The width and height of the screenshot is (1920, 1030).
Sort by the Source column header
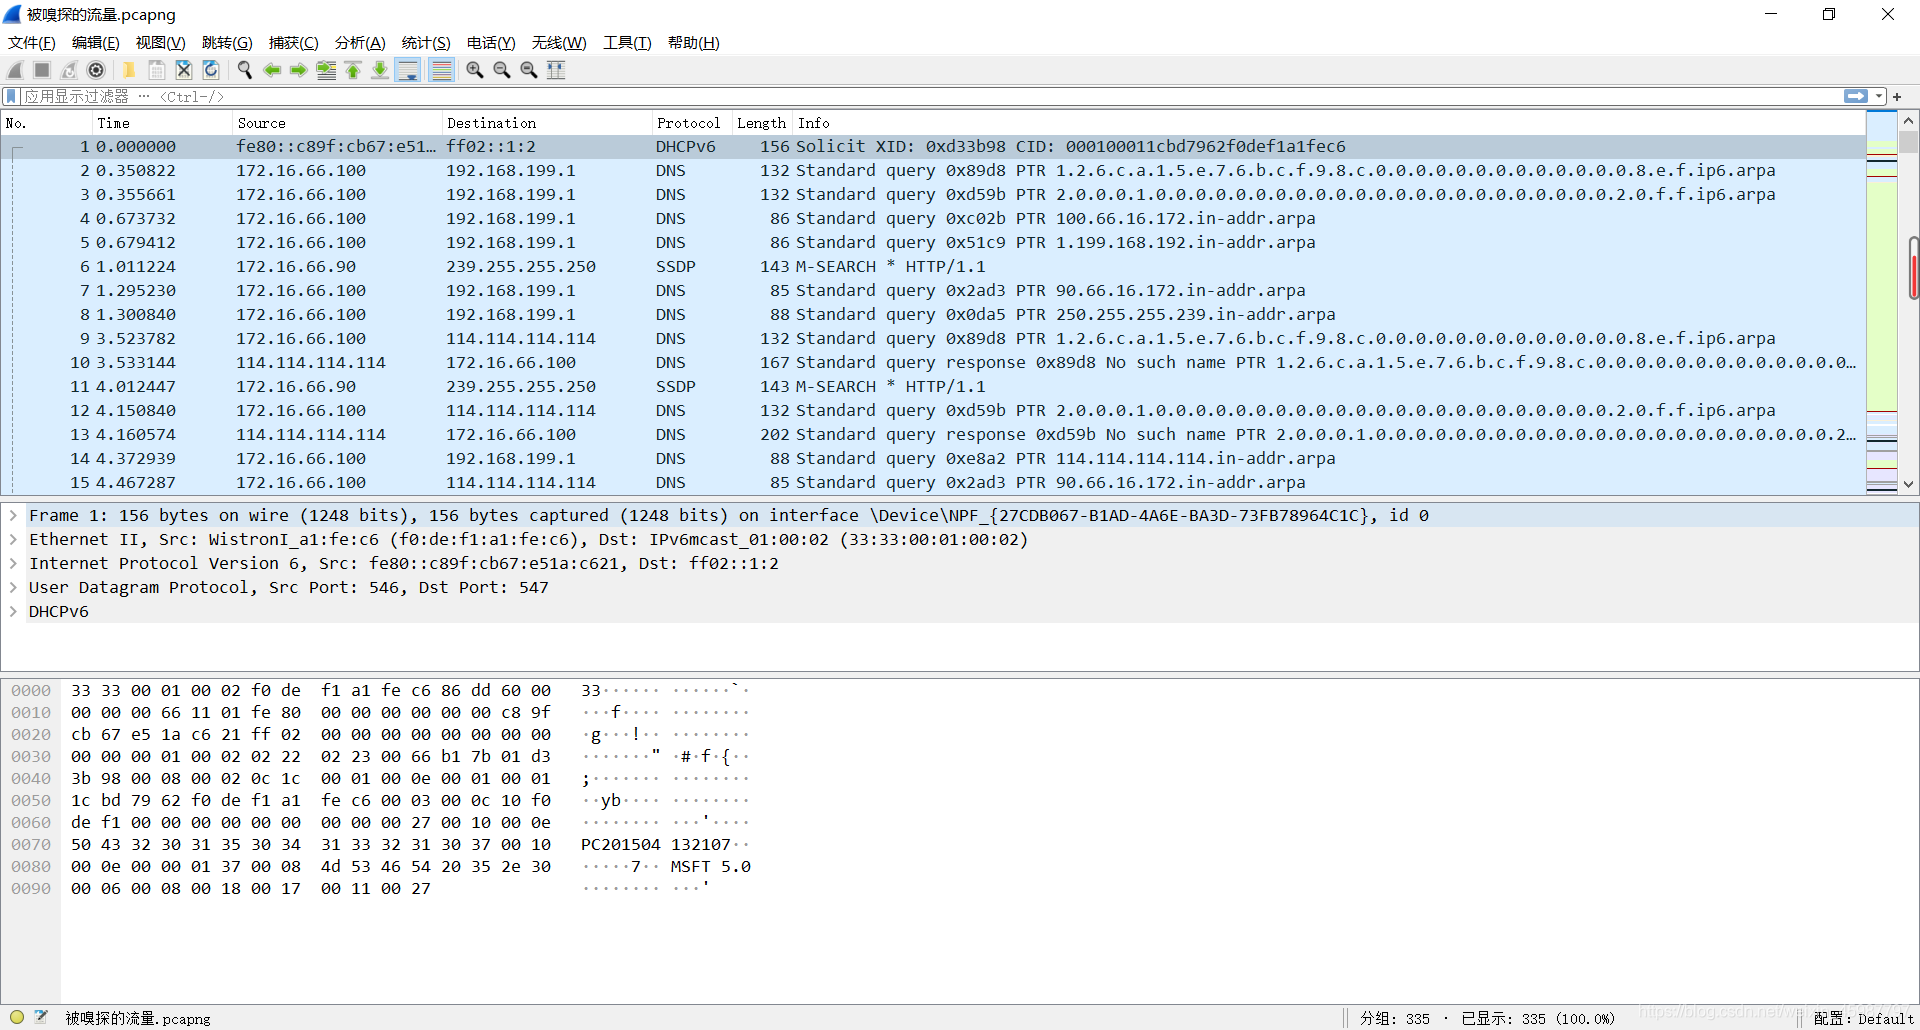pos(337,123)
